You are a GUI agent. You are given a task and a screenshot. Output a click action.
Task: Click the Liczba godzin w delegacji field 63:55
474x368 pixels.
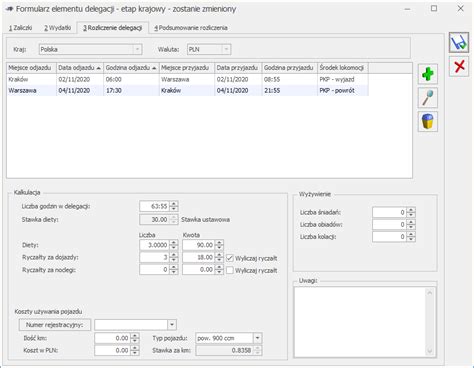tap(154, 206)
